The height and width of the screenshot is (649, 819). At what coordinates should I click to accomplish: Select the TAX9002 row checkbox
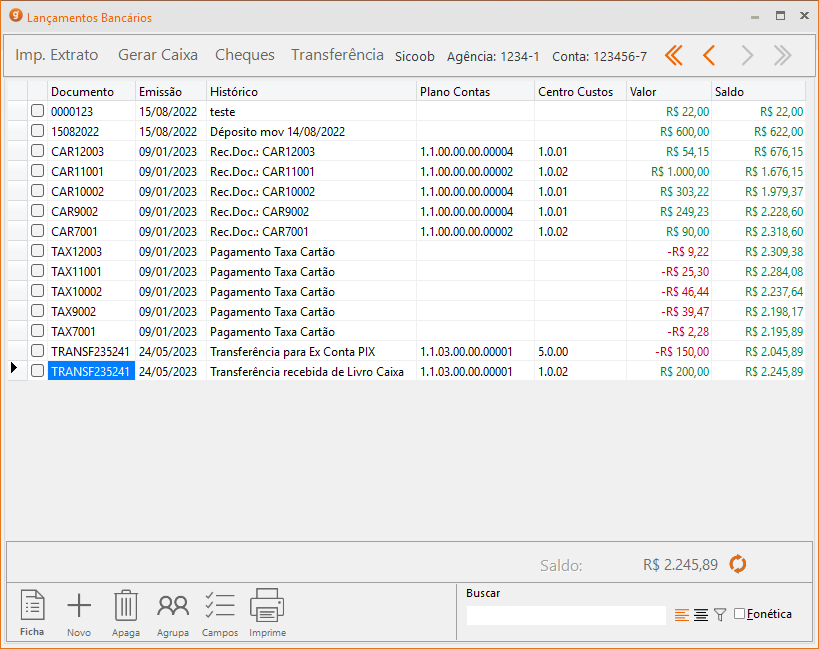point(37,312)
